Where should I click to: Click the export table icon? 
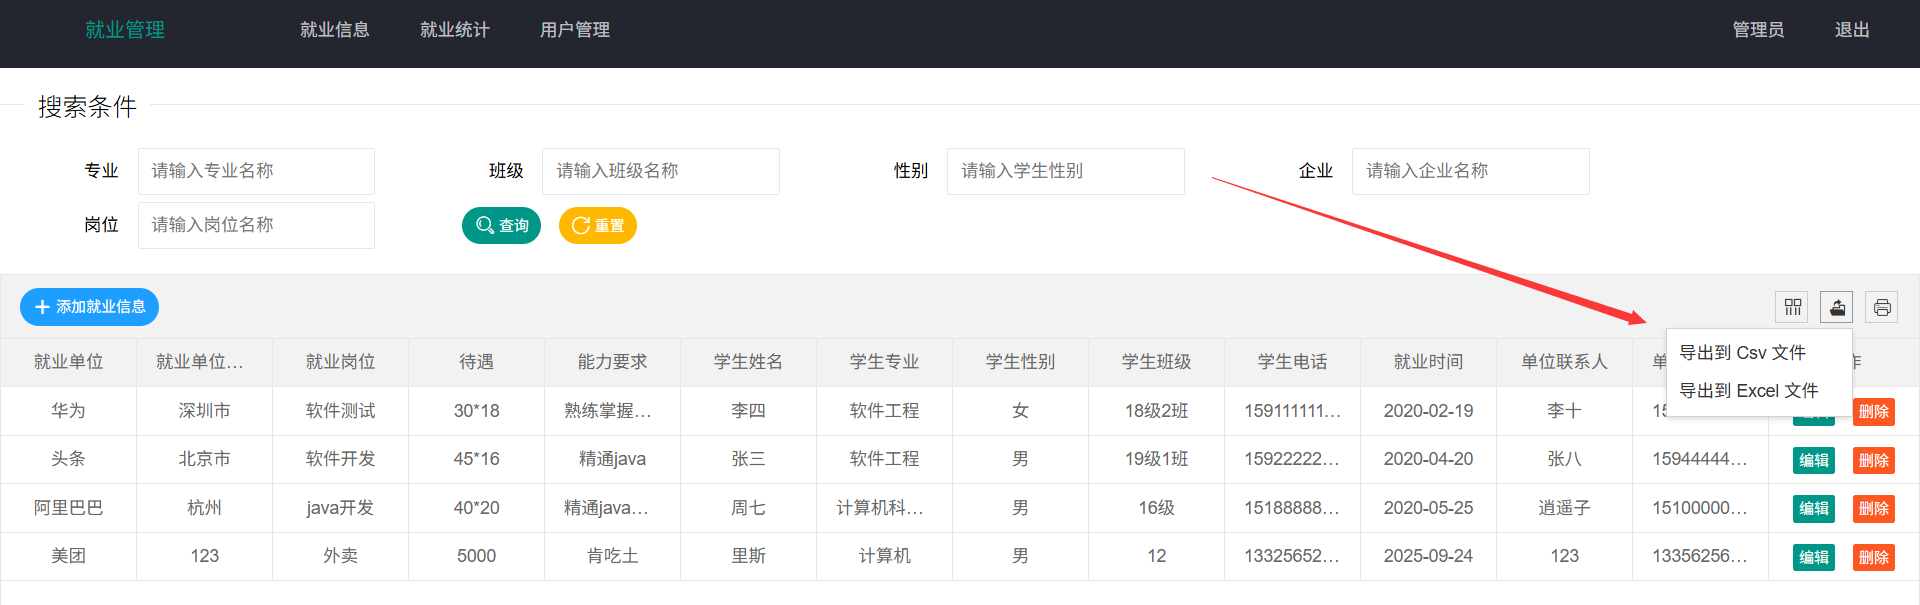click(1837, 307)
